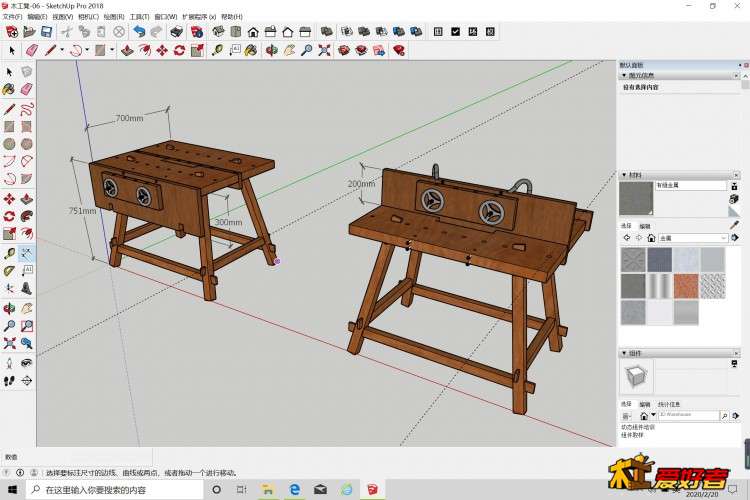Screen dimensions: 750x500
Task: Open the Arc tool dropdown arrow
Action: pyautogui.click(x=87, y=50)
